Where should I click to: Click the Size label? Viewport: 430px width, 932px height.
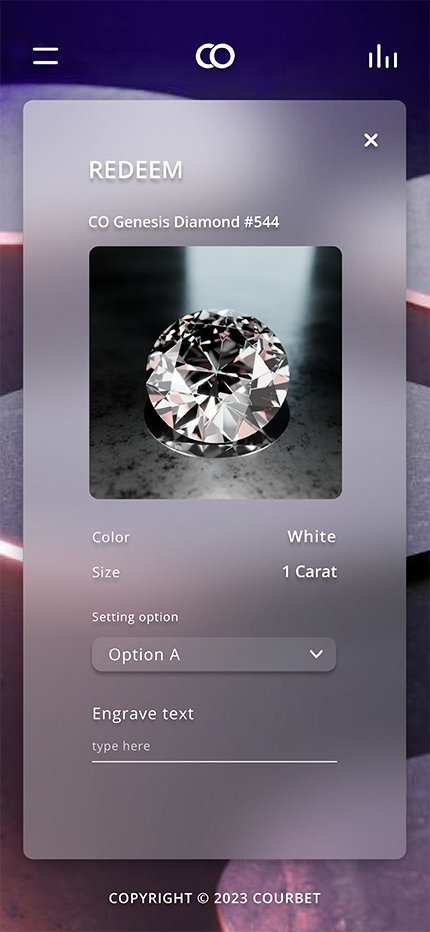pos(106,572)
